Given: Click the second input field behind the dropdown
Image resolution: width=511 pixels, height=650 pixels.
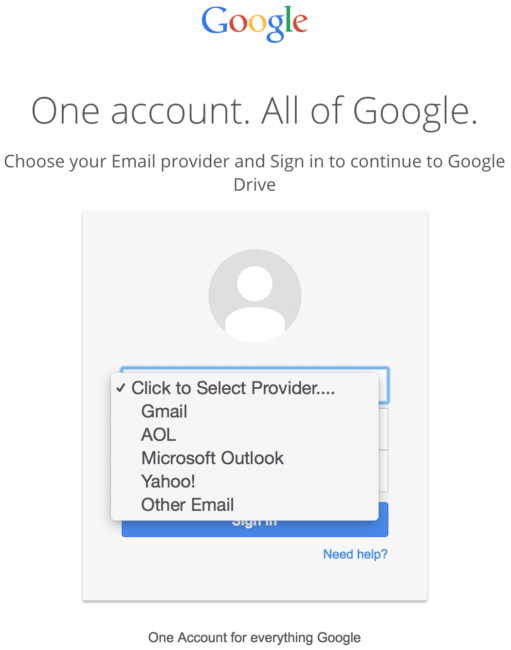Looking at the screenshot, I should pos(383,471).
